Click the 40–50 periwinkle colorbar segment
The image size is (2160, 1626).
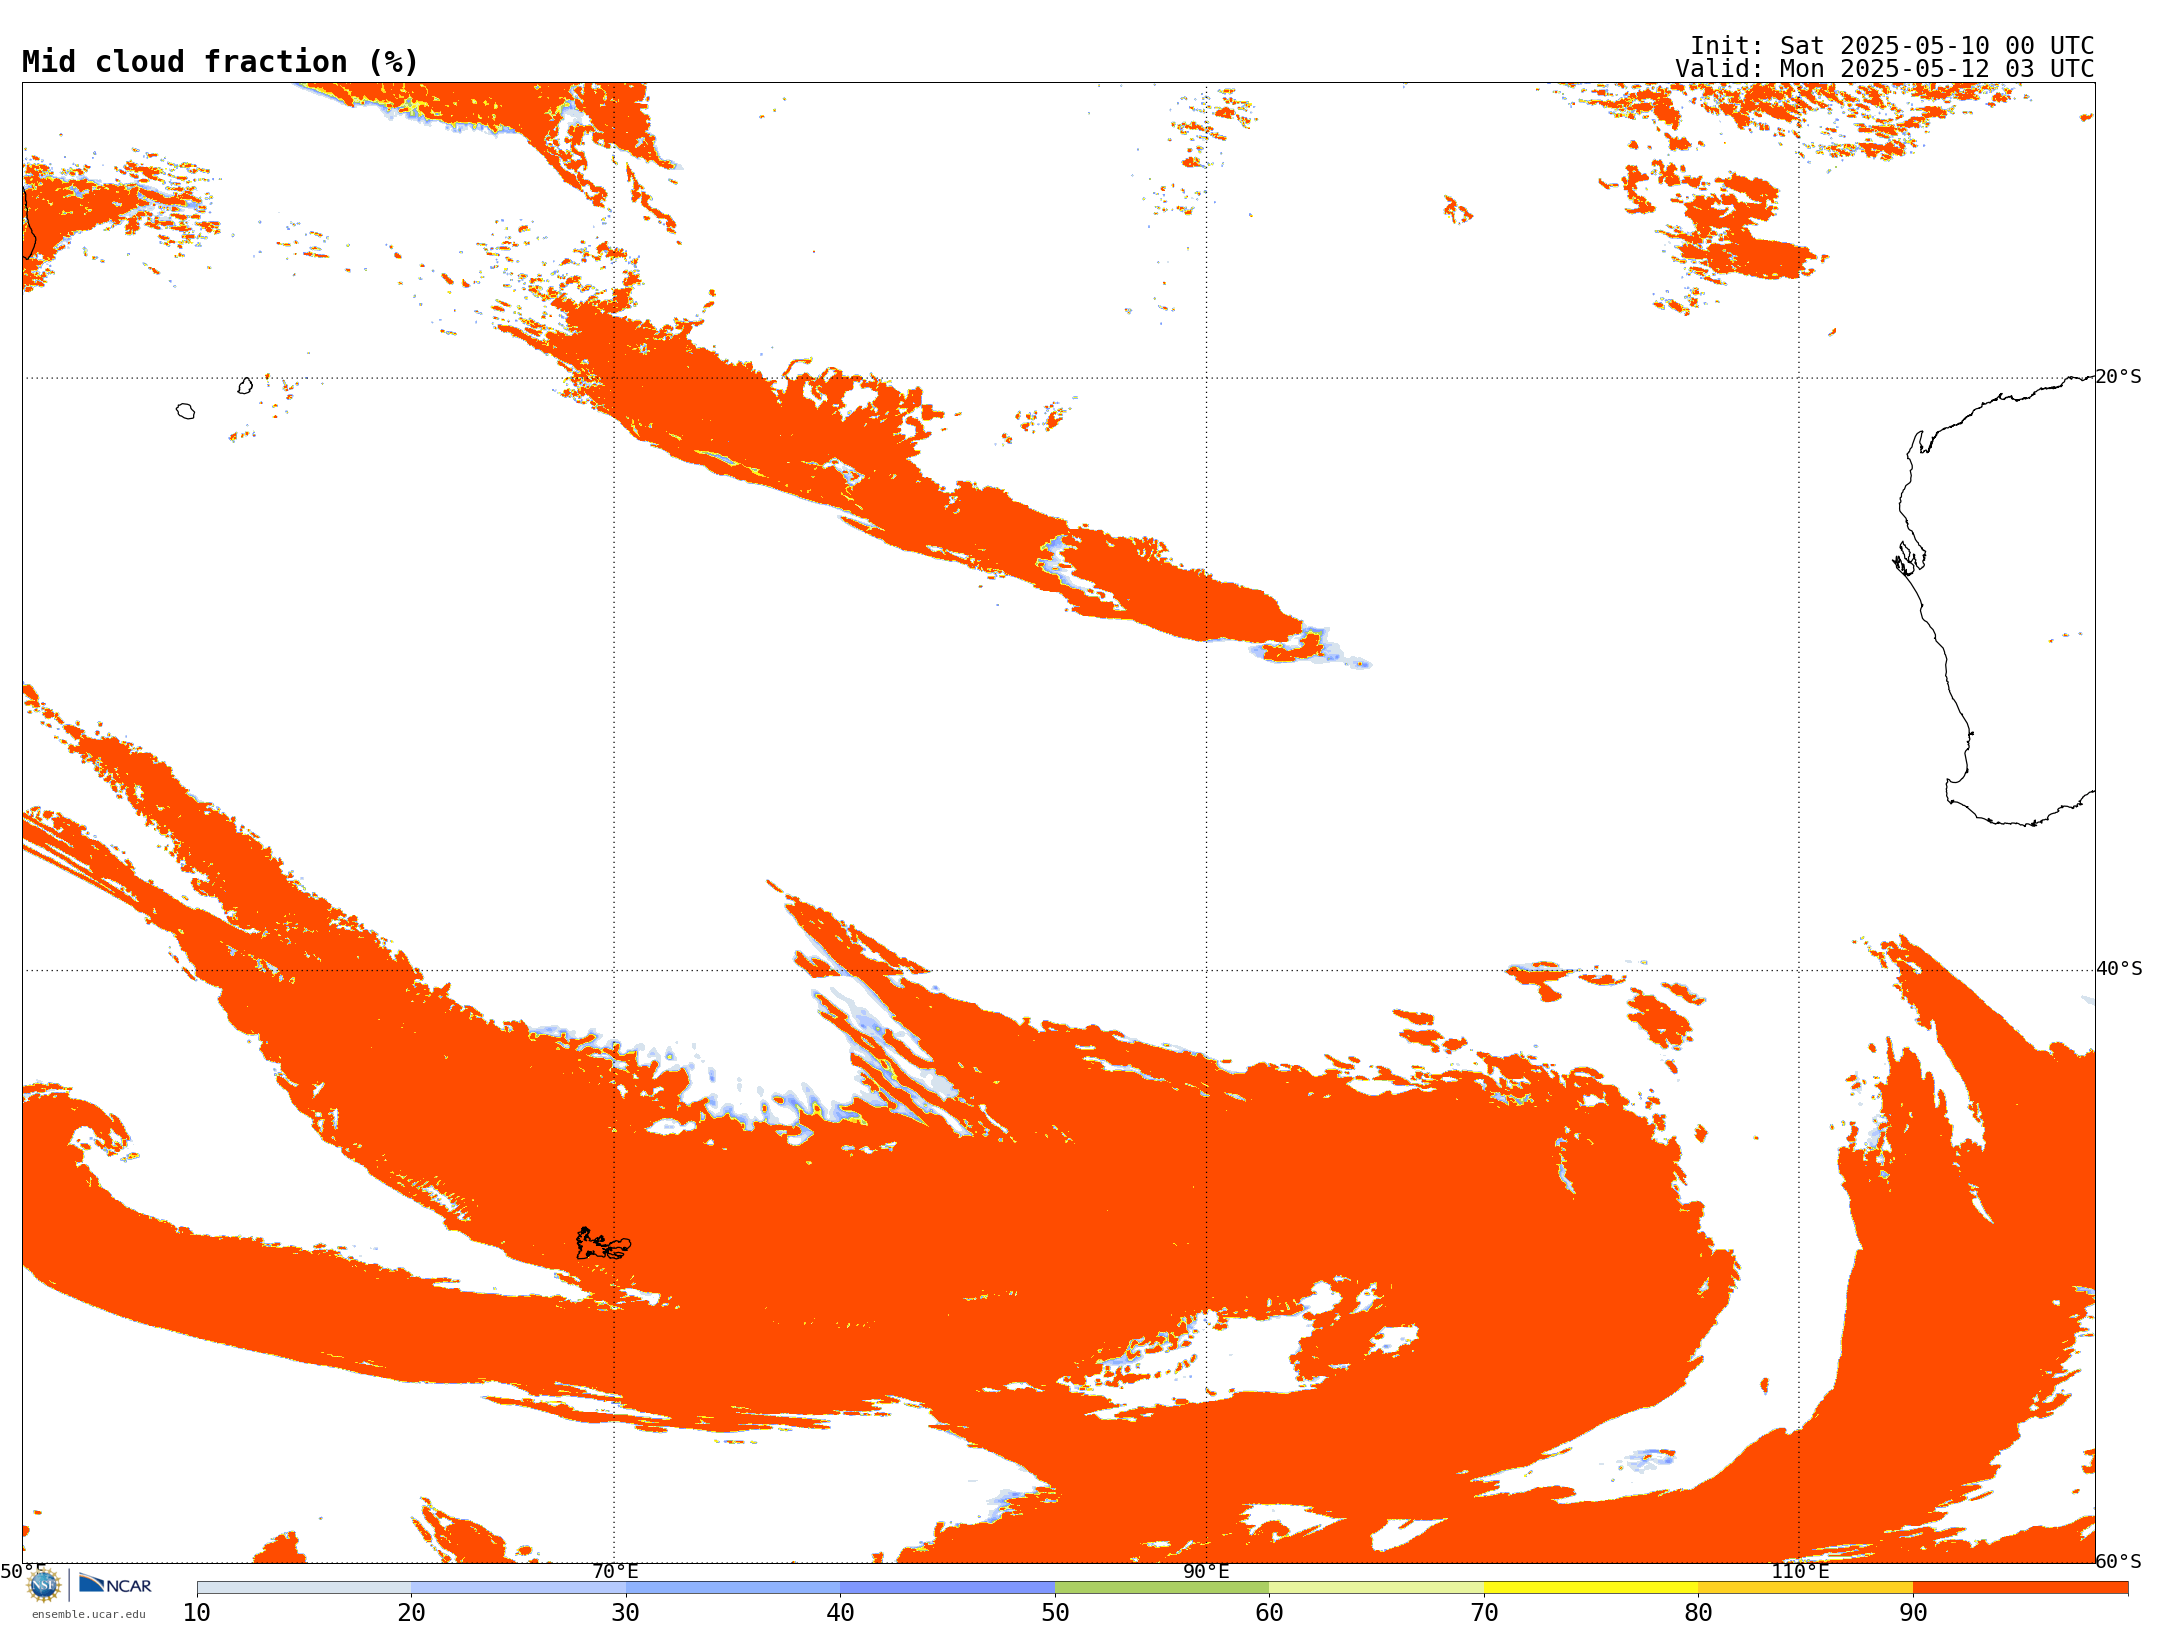click(947, 1588)
